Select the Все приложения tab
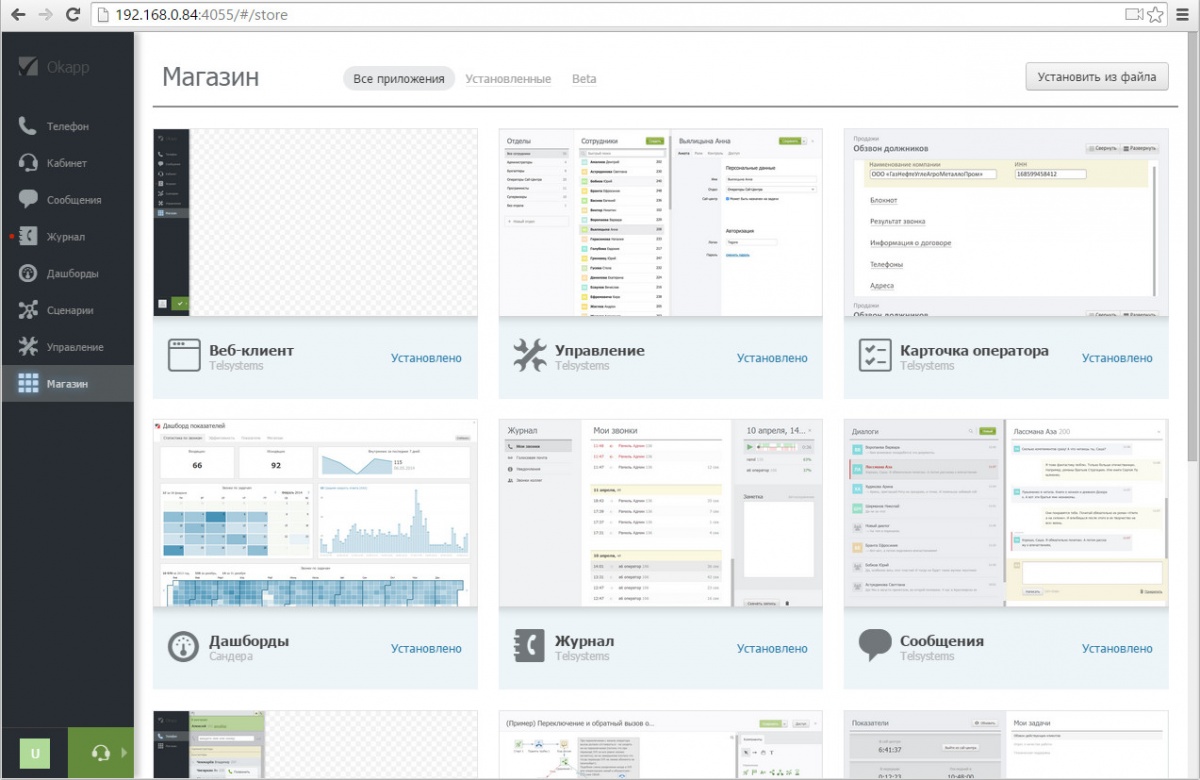1200x780 pixels. pos(398,79)
